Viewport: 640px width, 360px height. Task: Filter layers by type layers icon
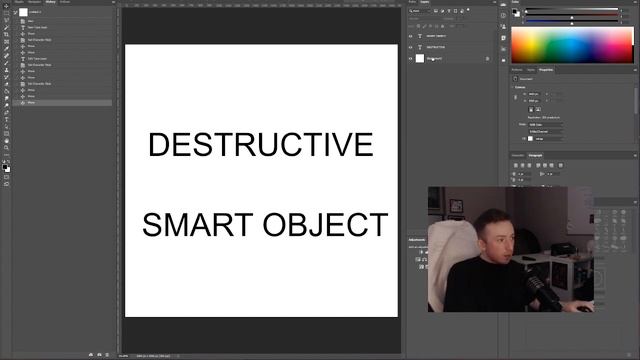(449, 11)
